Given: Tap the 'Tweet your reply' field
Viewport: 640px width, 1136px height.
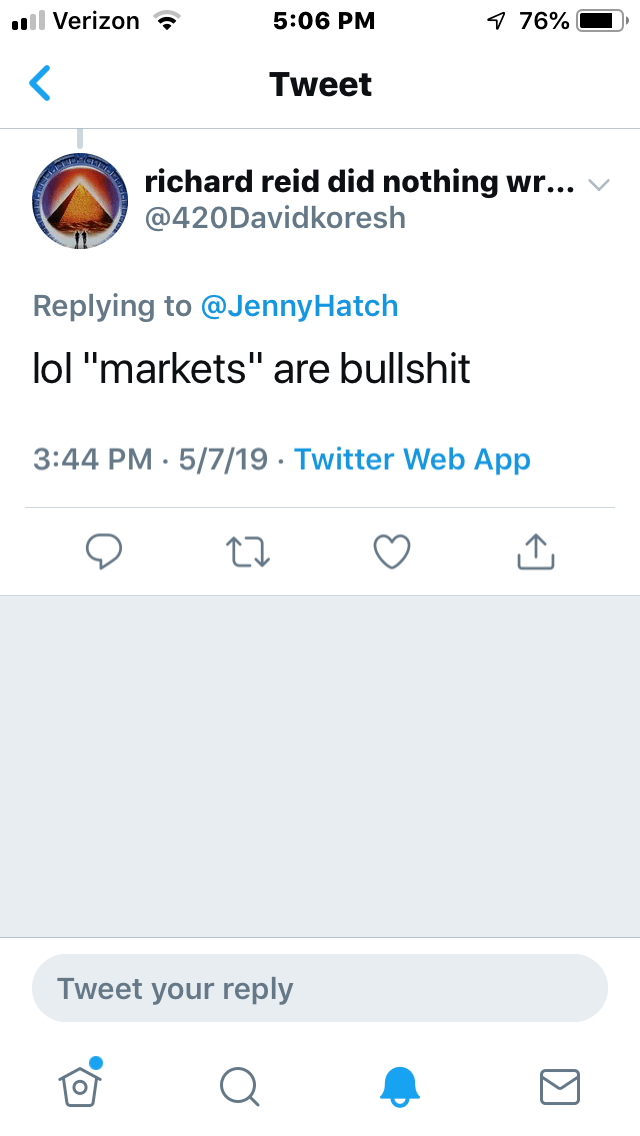Looking at the screenshot, I should coord(320,989).
